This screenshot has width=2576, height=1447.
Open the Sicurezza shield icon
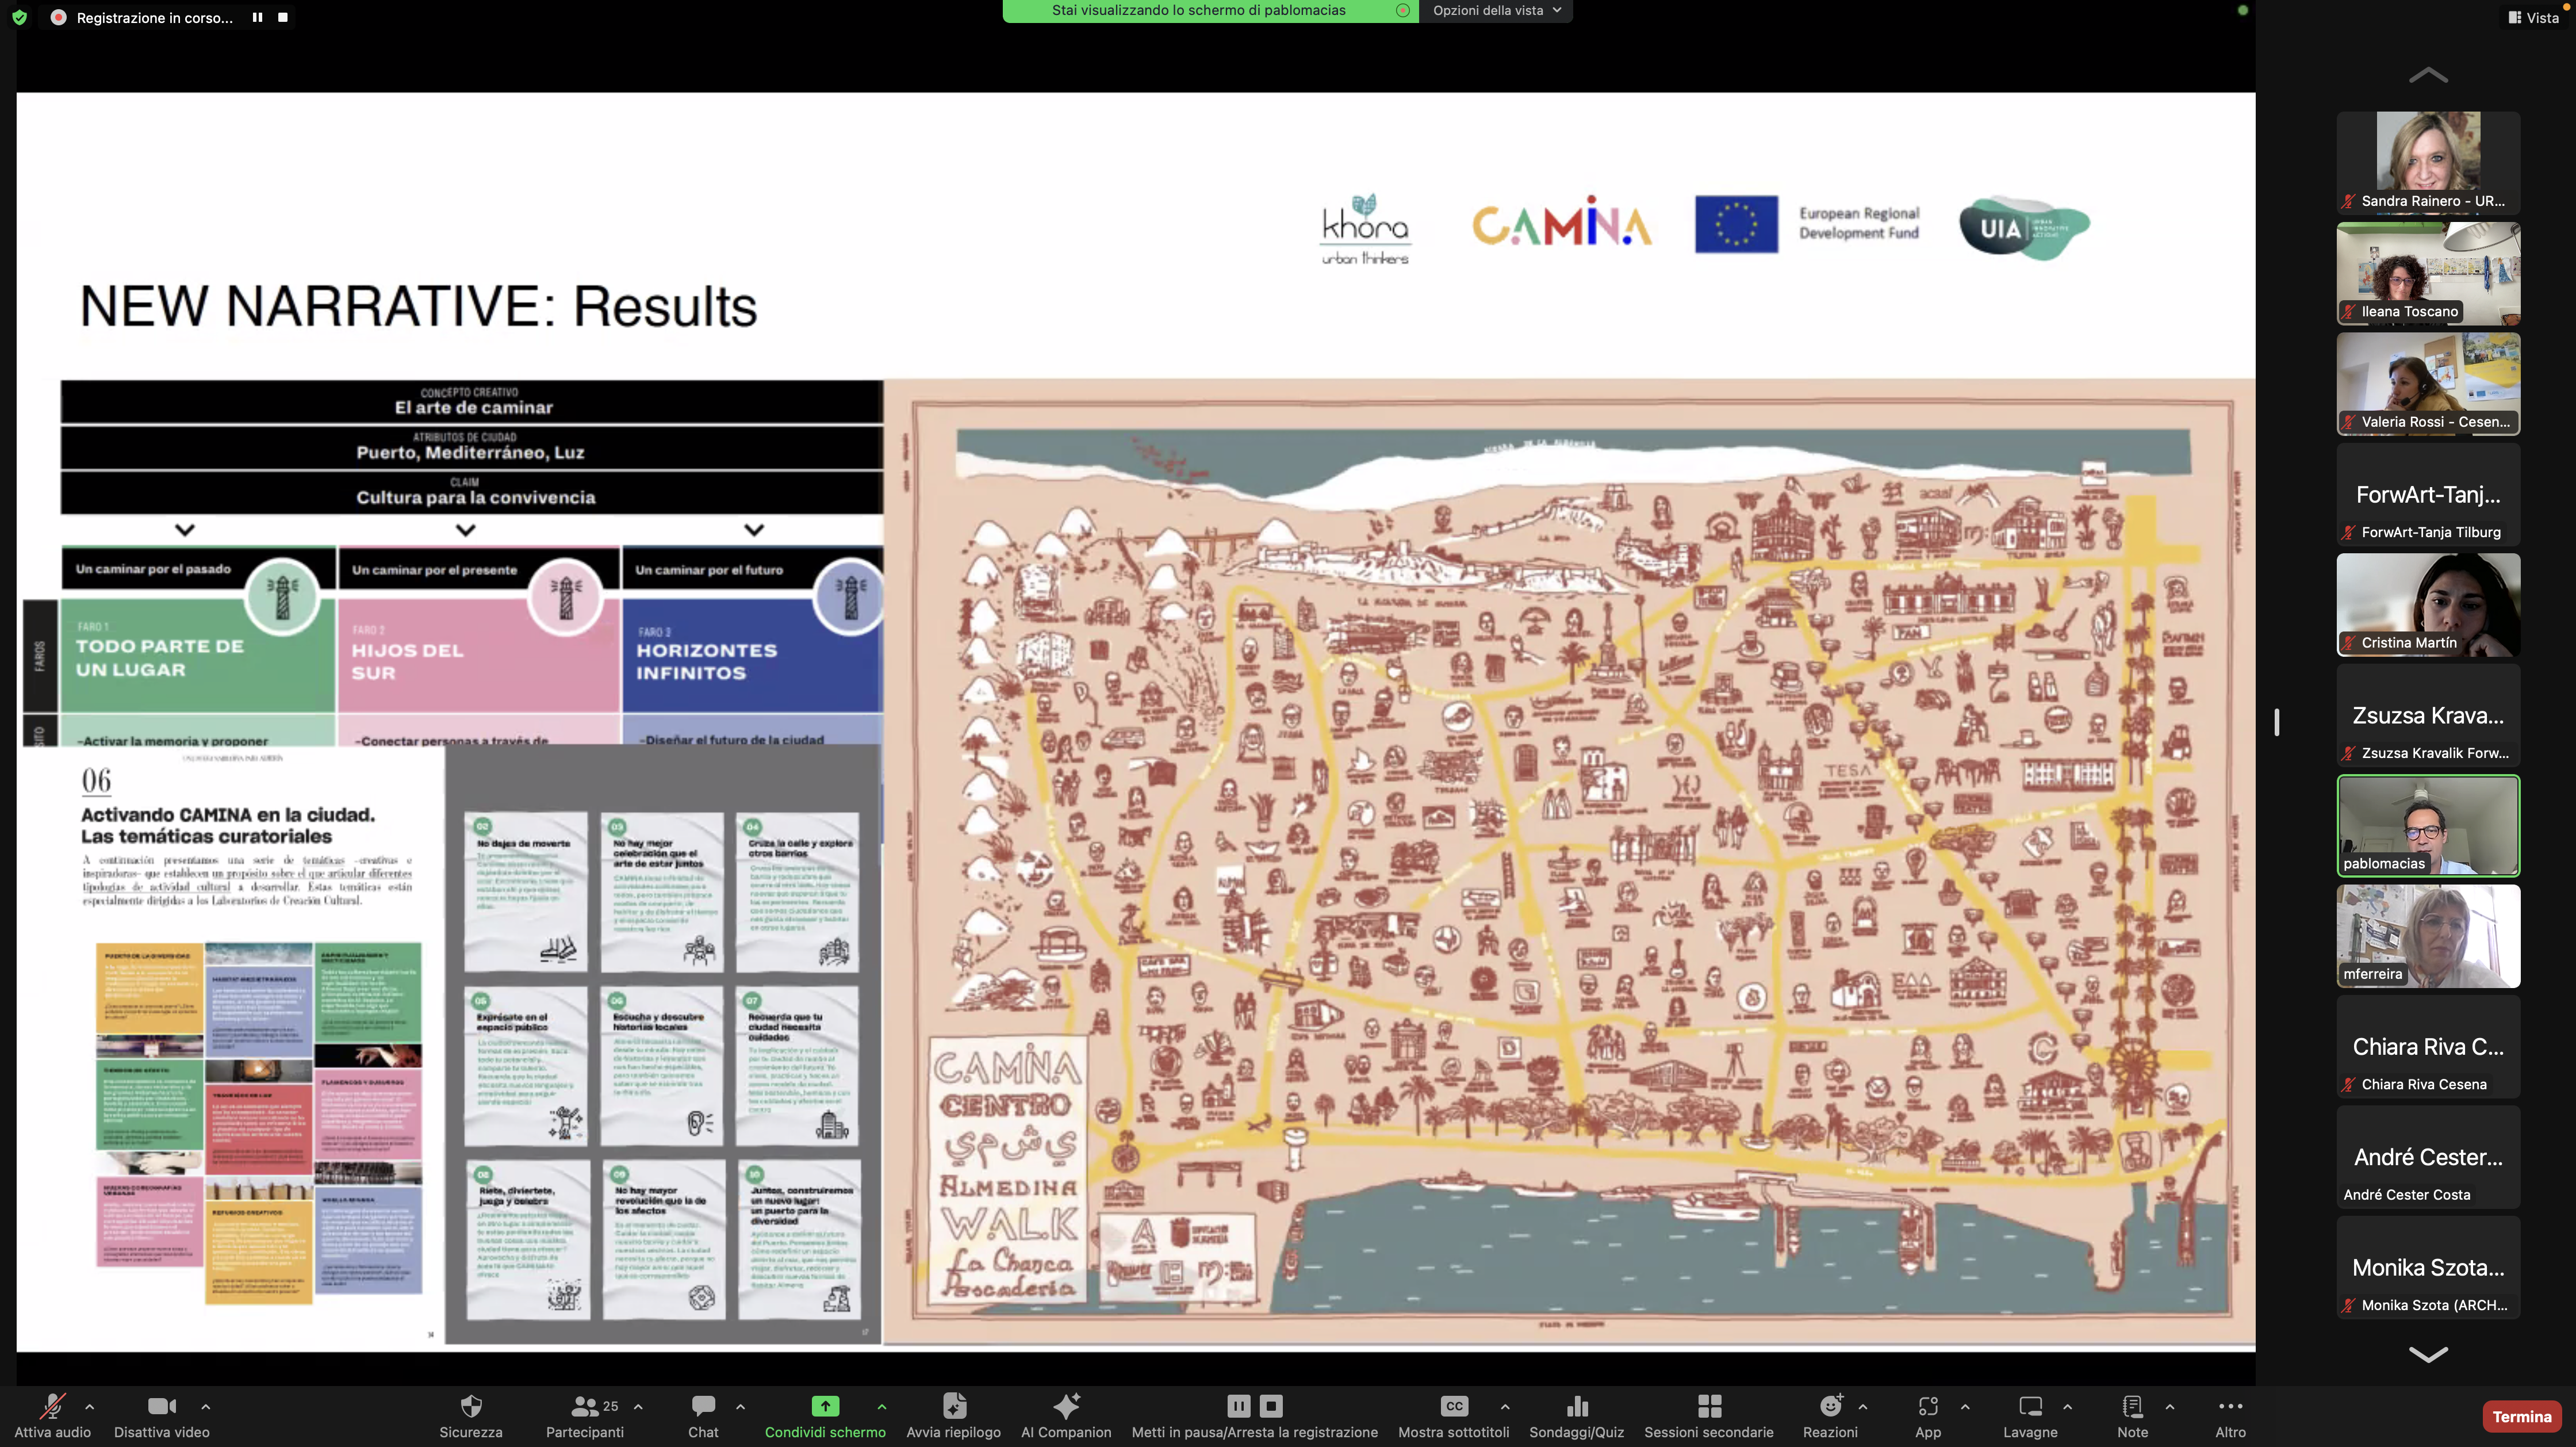click(470, 1407)
